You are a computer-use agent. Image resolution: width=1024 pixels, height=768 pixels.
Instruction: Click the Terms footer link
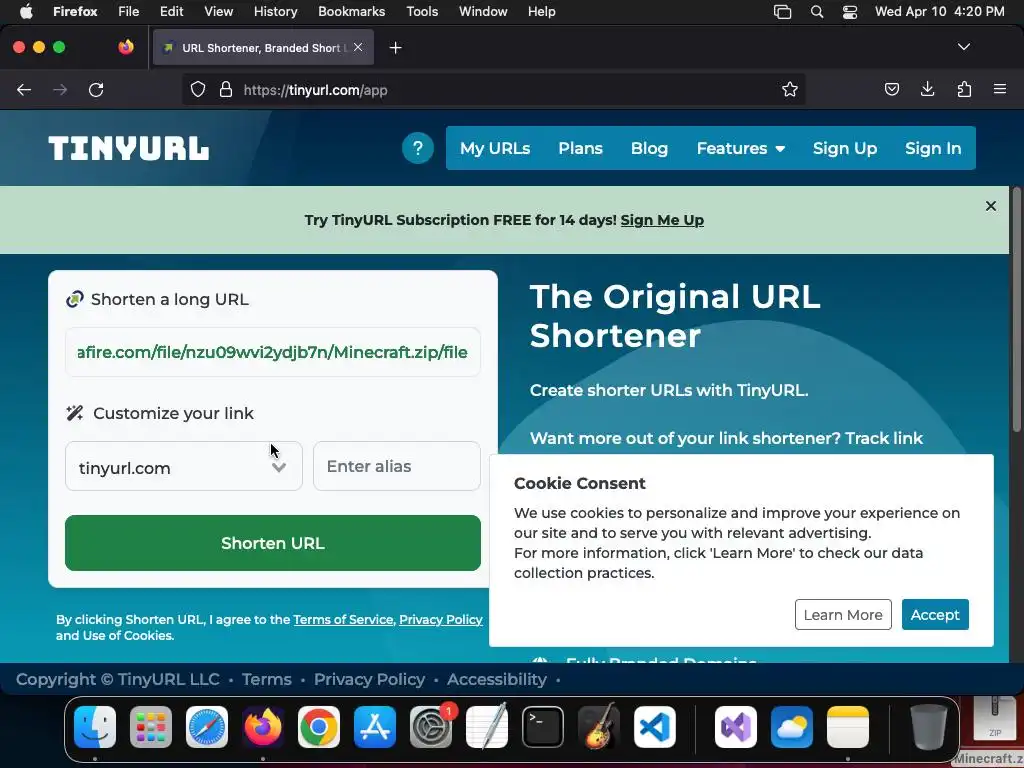[x=266, y=679]
